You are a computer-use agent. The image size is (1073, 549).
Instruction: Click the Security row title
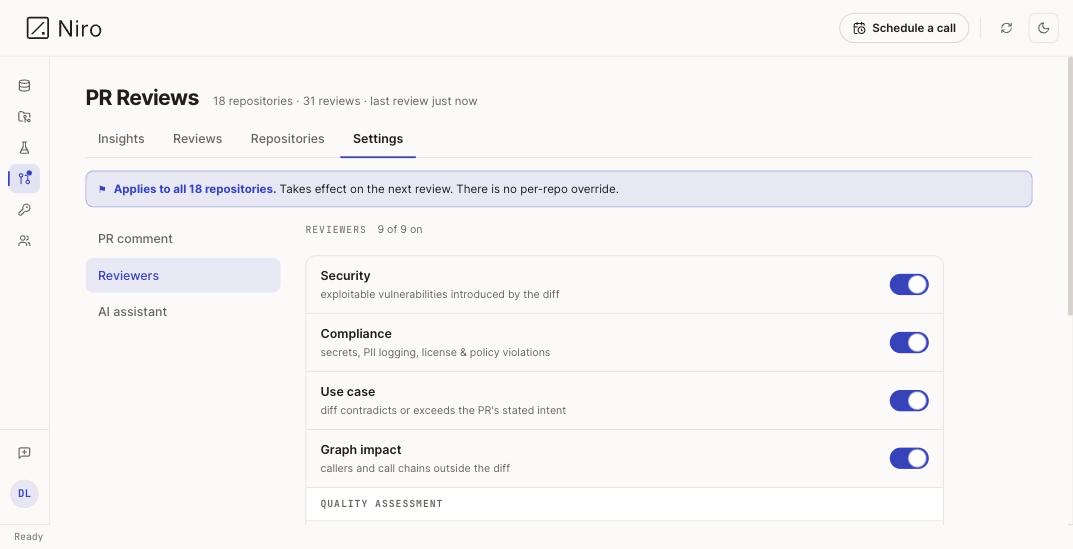345,276
